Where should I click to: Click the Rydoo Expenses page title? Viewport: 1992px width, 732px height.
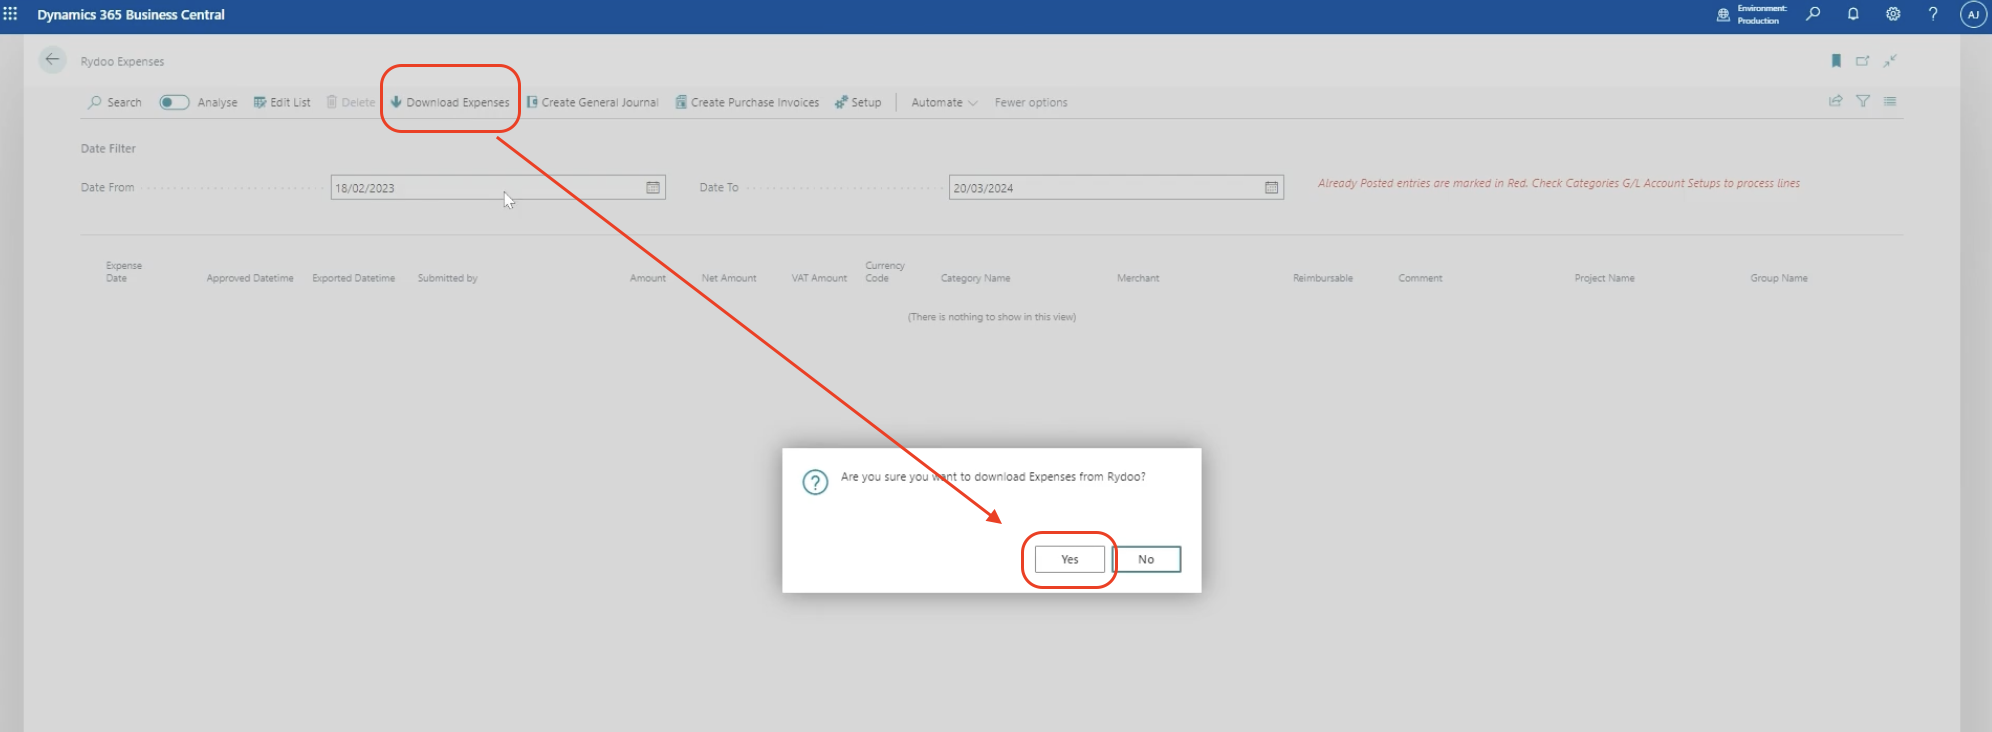click(122, 61)
